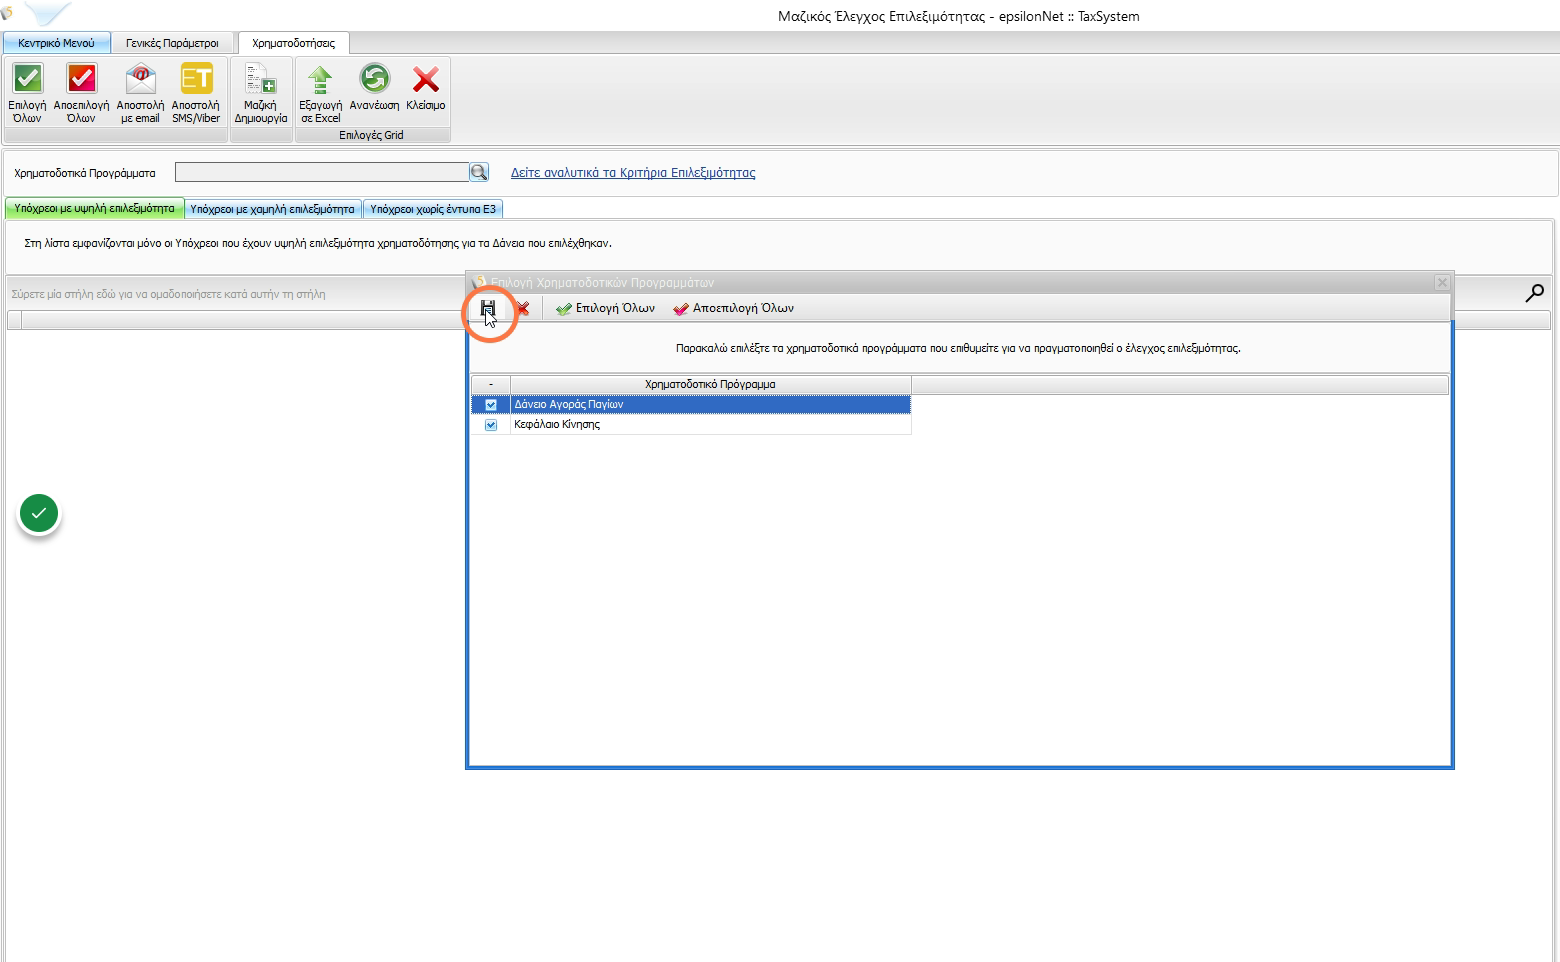Show Υπόχρεοι με υψηλή επιλεξιμότητα tab
This screenshot has width=1560, height=962.
click(x=95, y=209)
